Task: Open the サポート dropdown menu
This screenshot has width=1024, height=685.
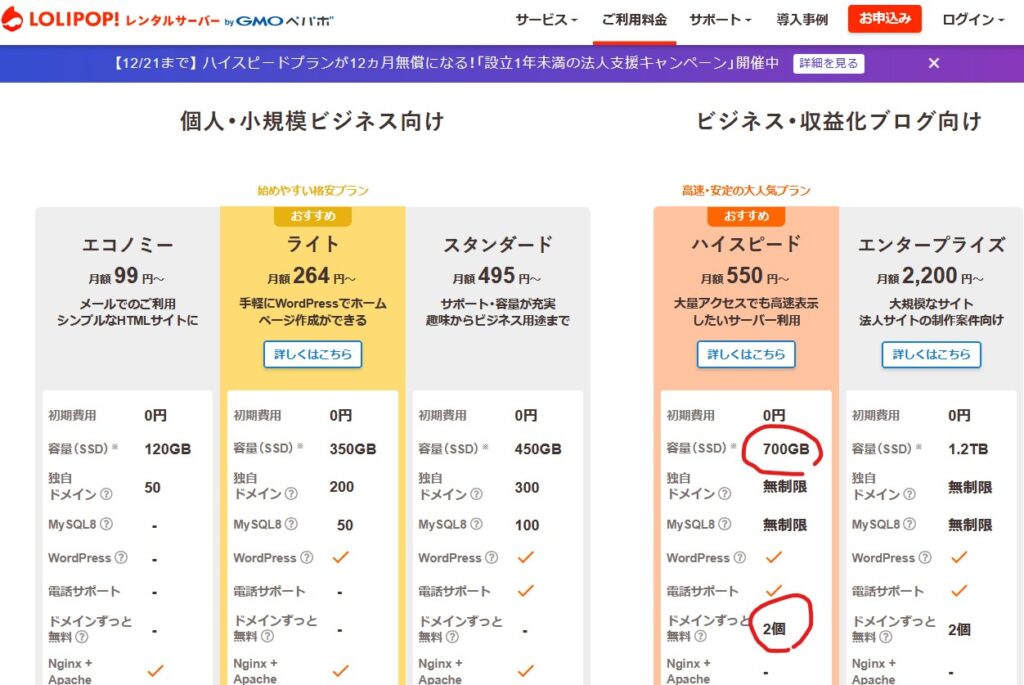Action: point(720,20)
